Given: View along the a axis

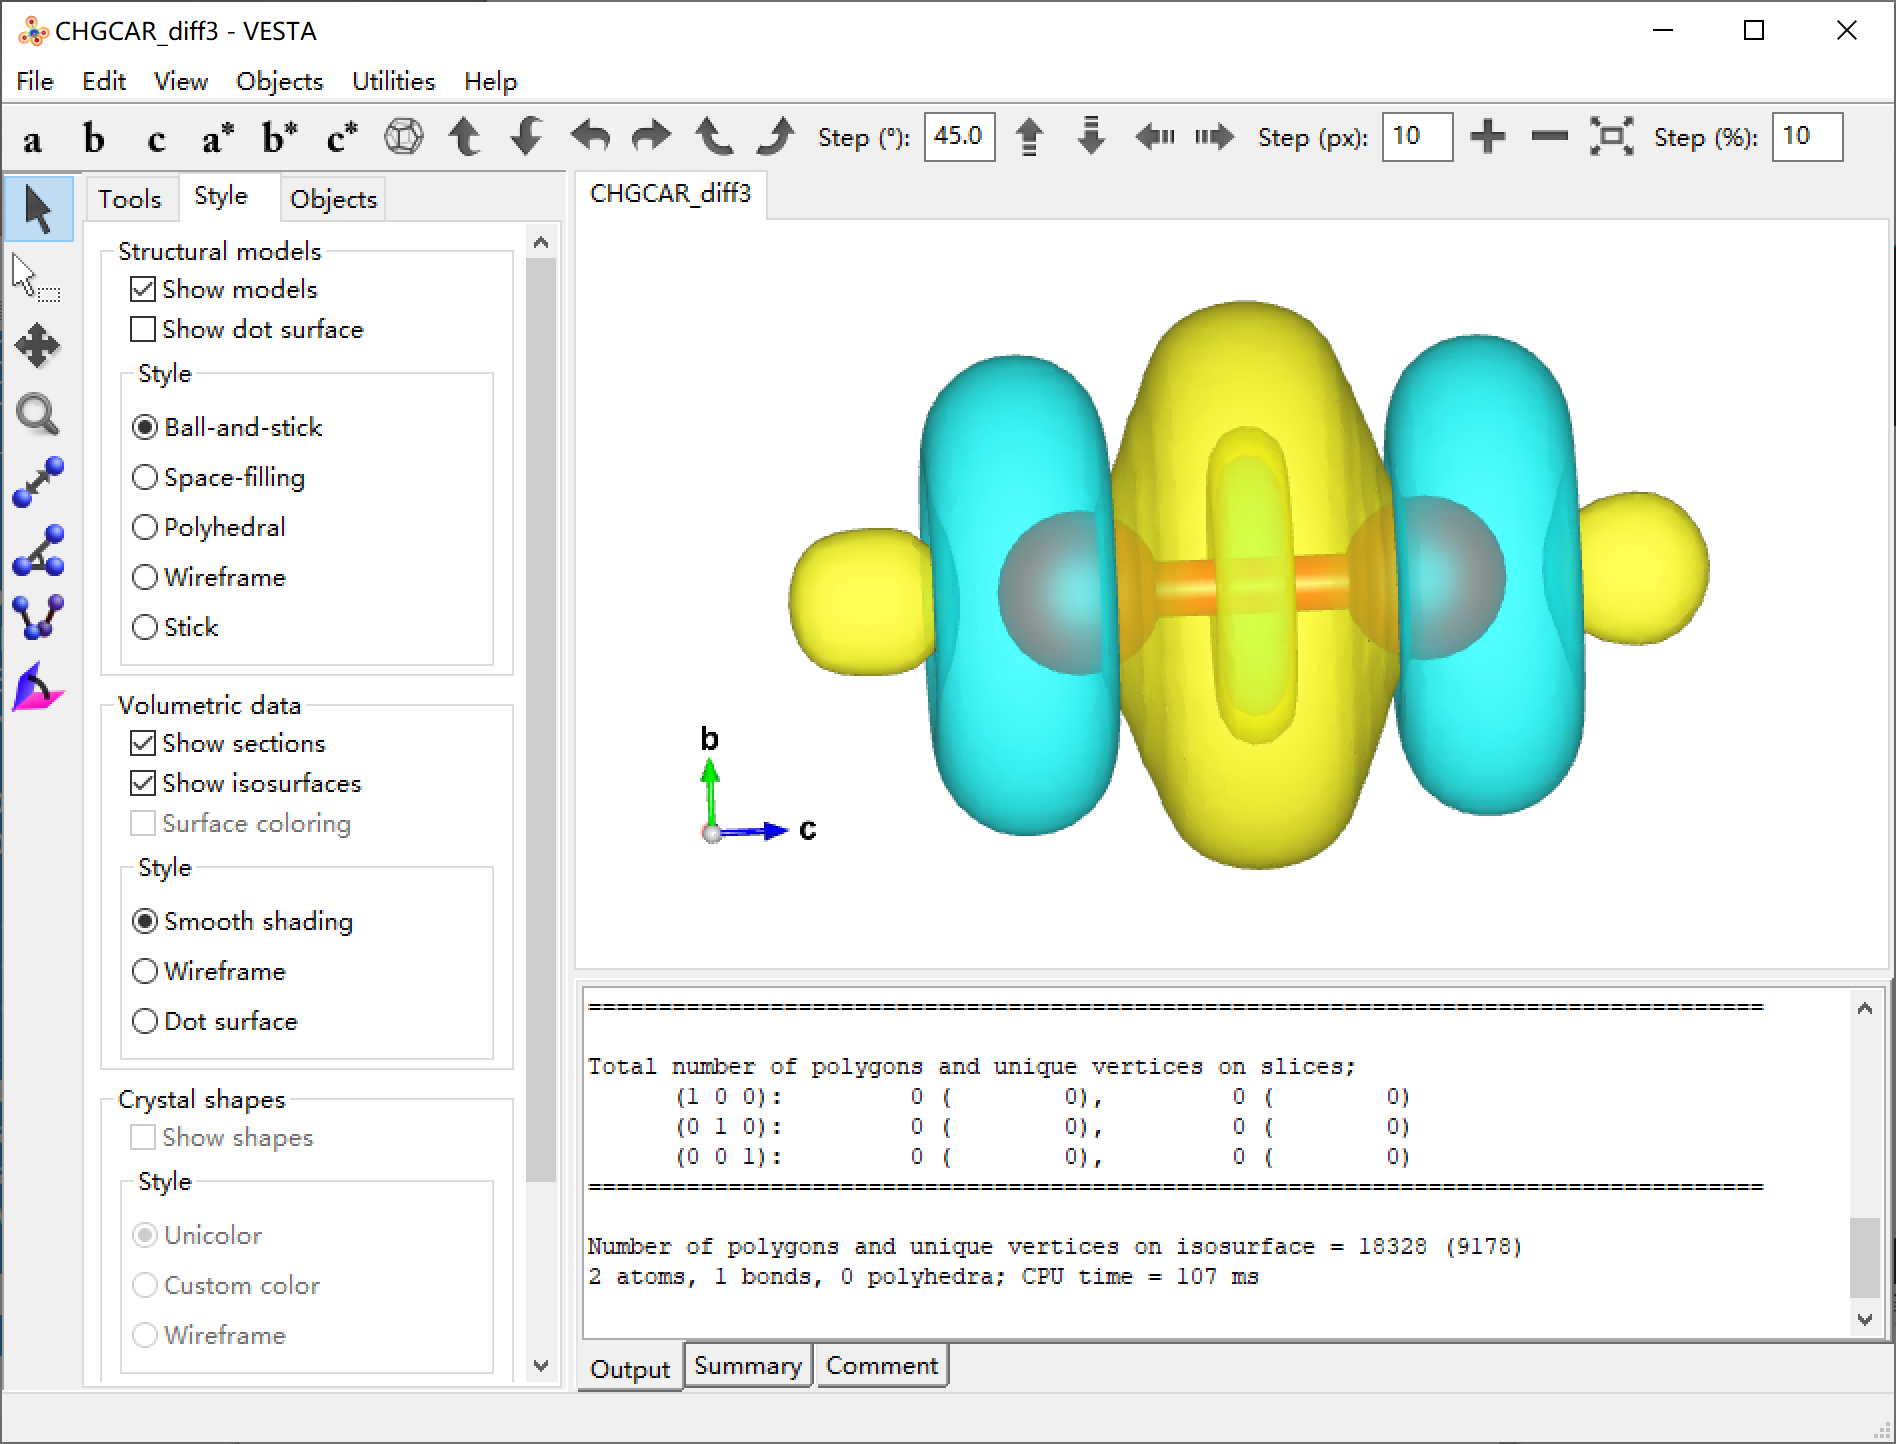Looking at the screenshot, I should pos(33,138).
